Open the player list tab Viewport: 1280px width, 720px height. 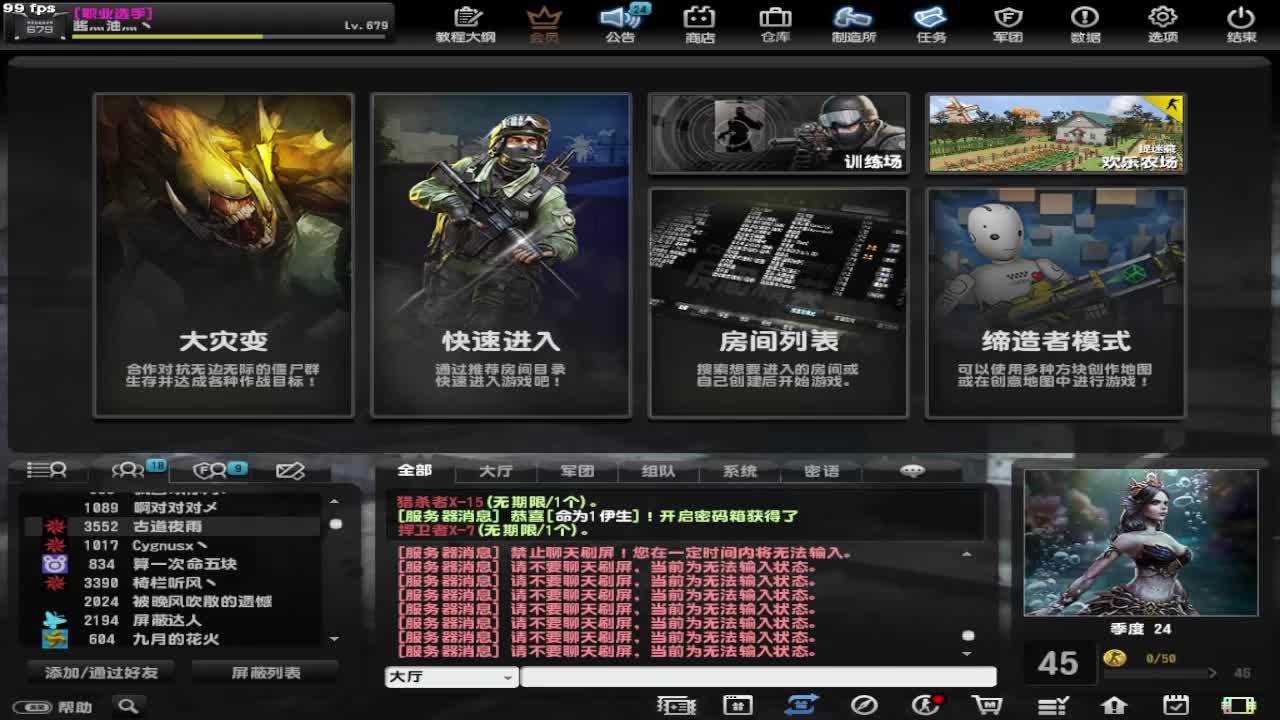tap(46, 469)
